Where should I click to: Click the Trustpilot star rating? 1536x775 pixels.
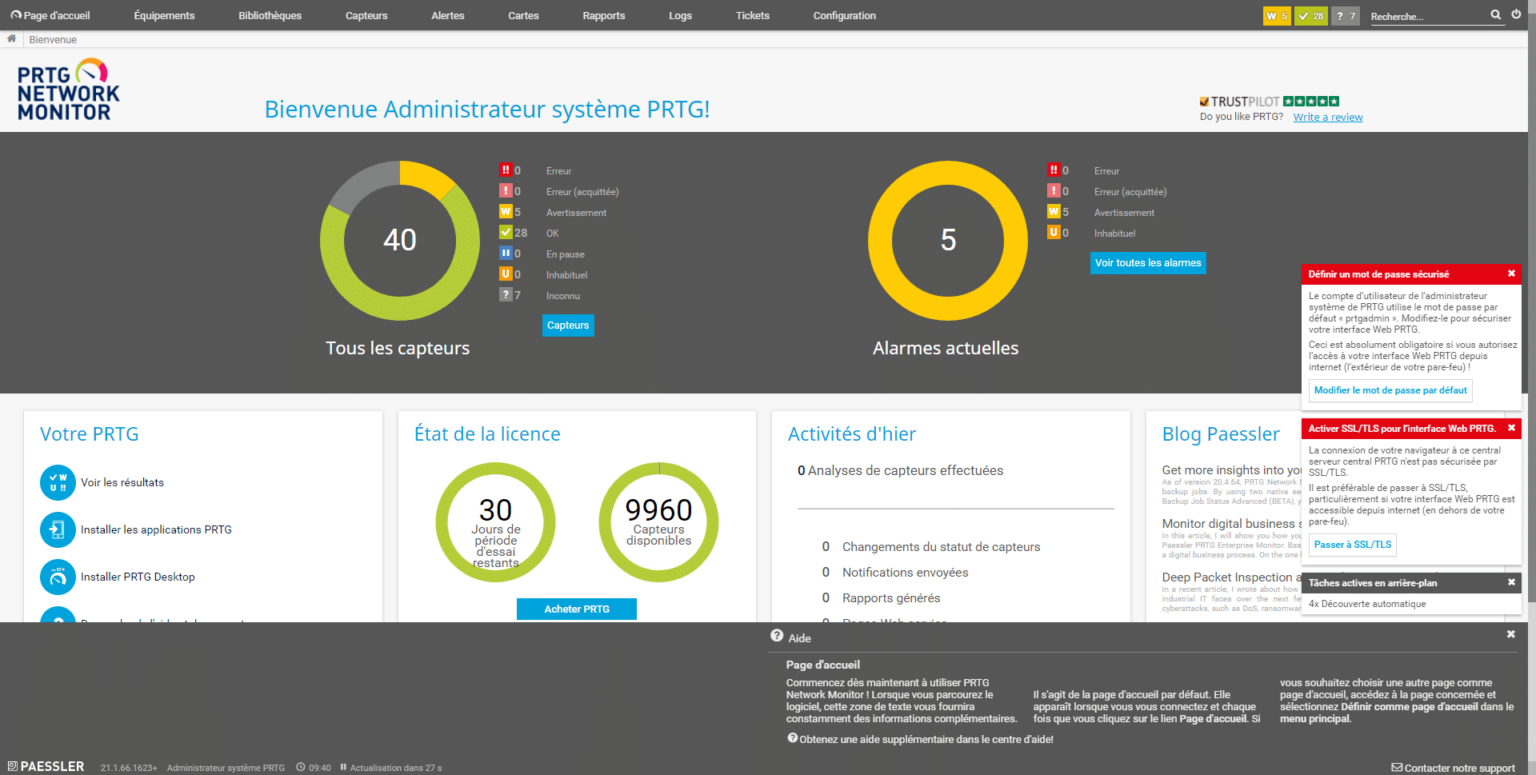[1311, 101]
